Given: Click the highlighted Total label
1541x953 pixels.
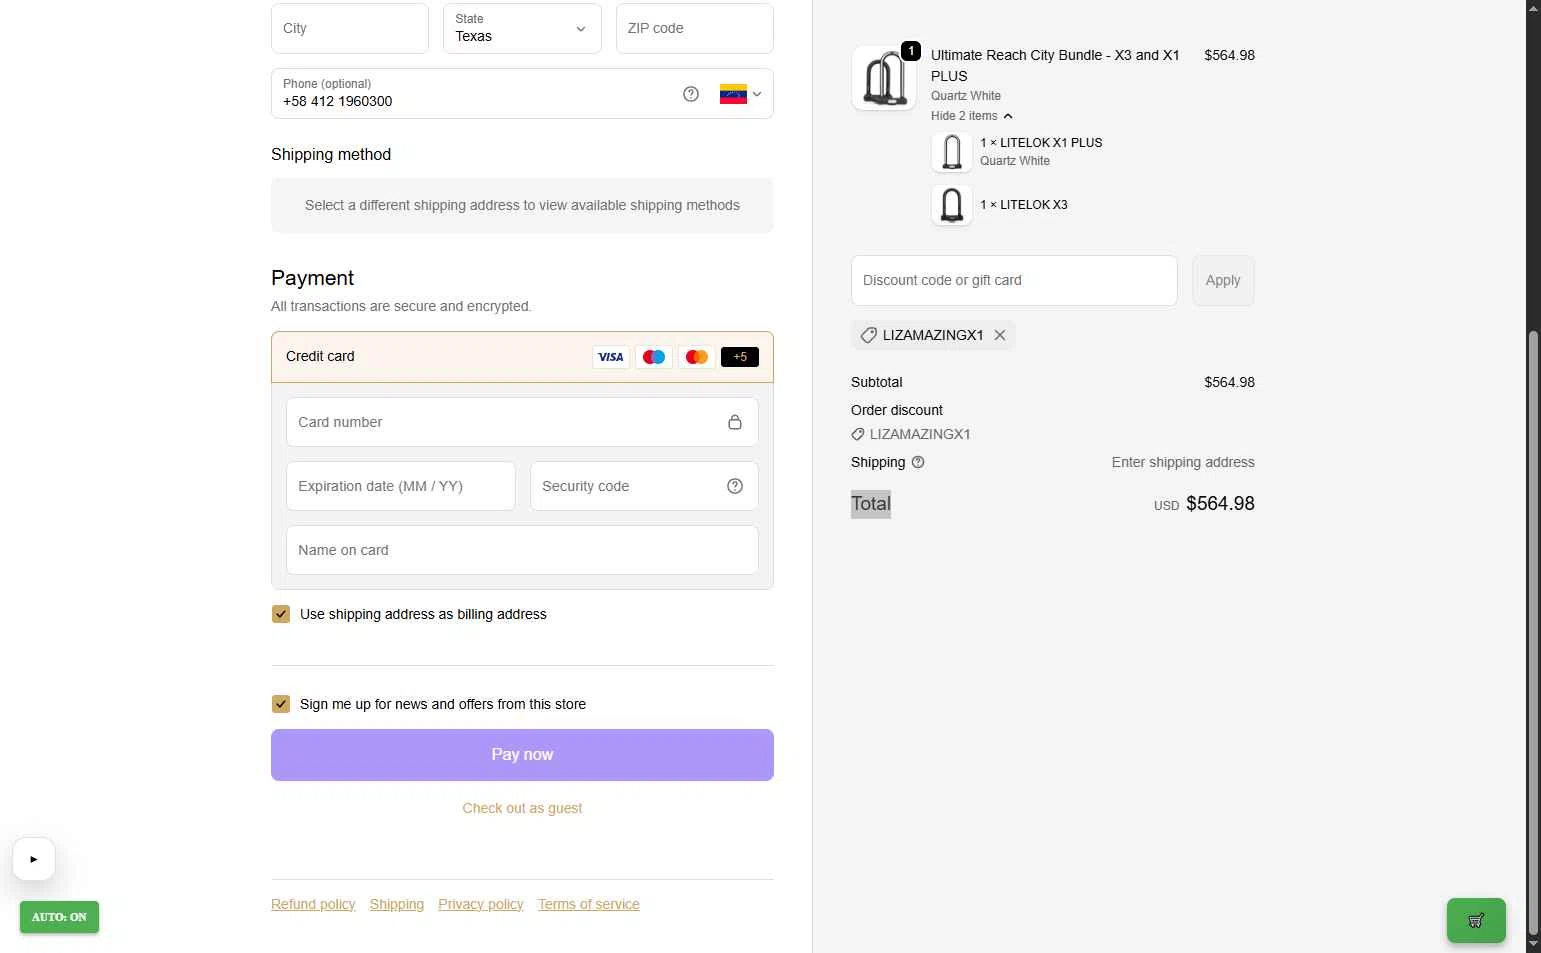Looking at the screenshot, I should pos(871,504).
